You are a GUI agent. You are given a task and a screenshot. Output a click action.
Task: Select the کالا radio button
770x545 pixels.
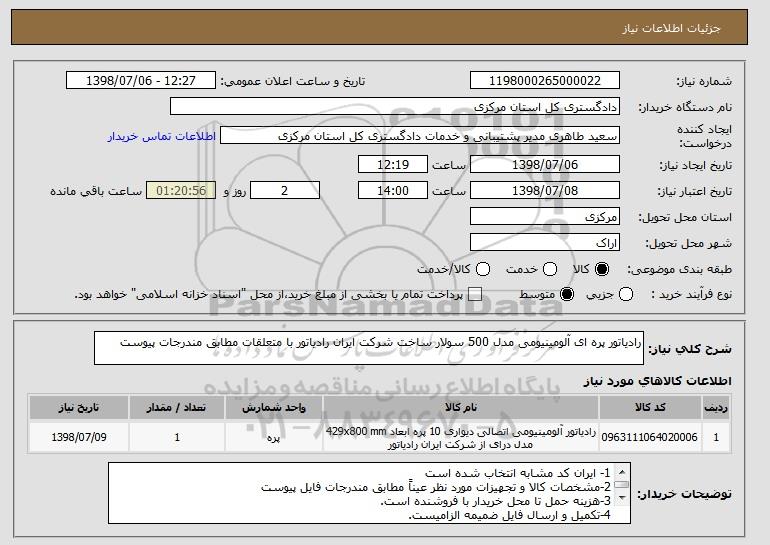[602, 269]
